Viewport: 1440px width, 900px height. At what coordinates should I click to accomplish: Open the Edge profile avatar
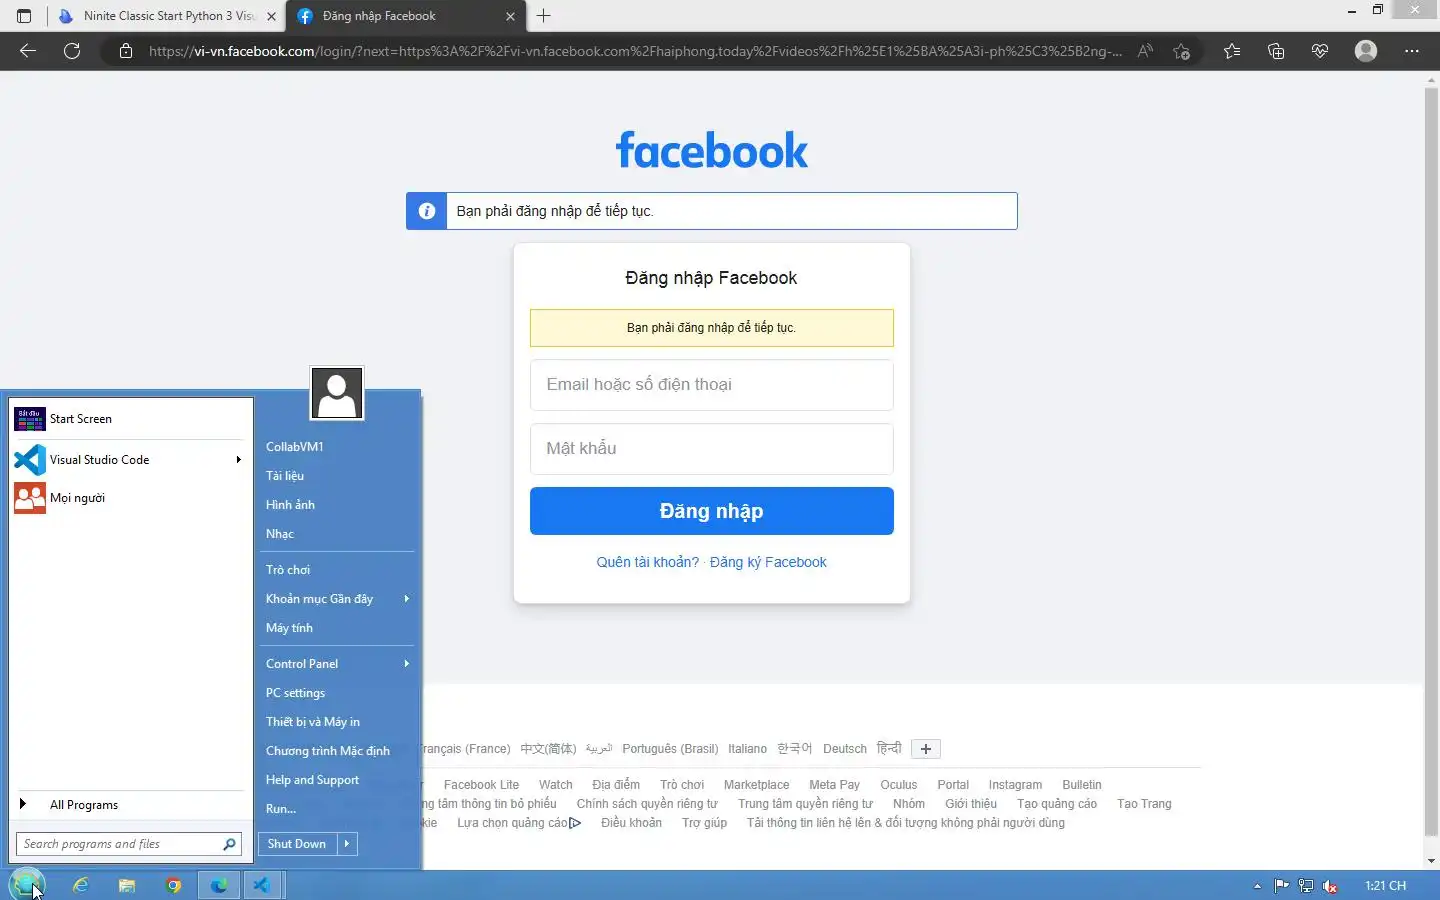[1366, 51]
